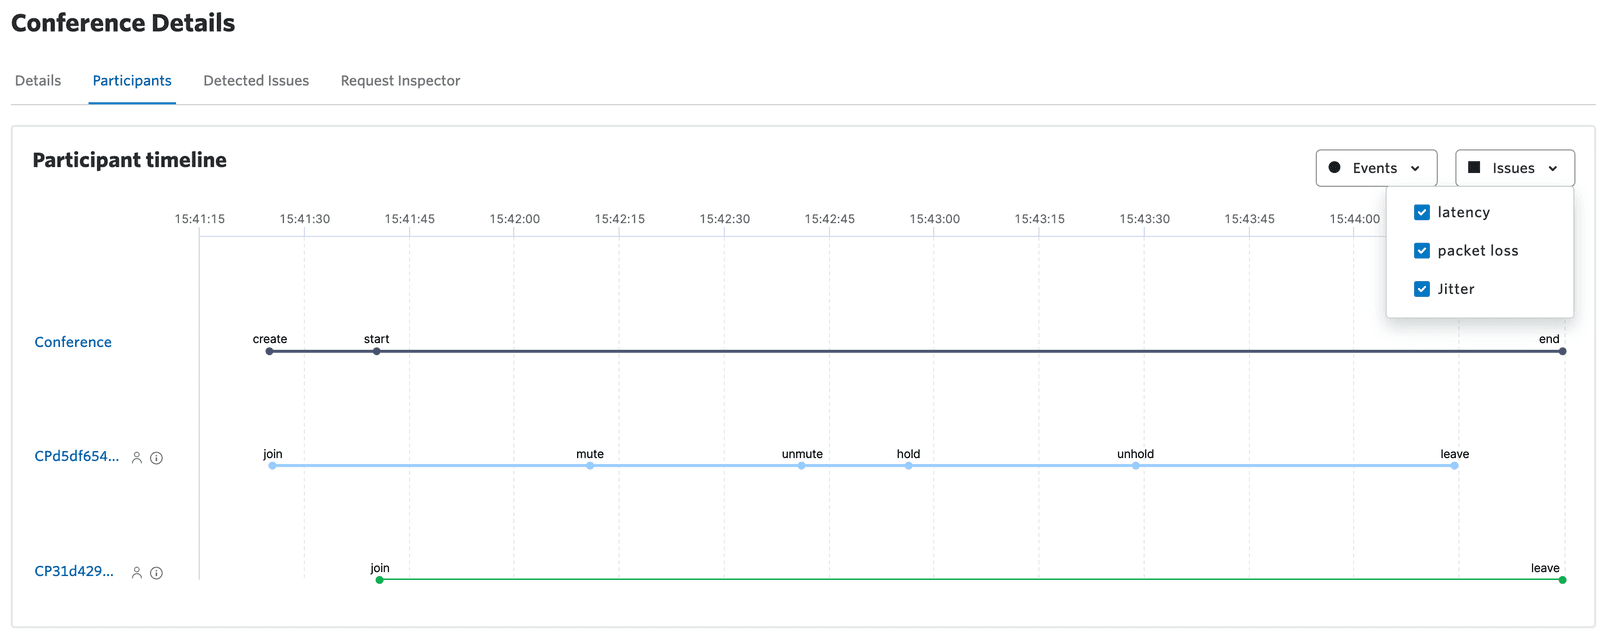This screenshot has height=636, width=1600.
Task: Click the hold event marker
Action: point(908,465)
